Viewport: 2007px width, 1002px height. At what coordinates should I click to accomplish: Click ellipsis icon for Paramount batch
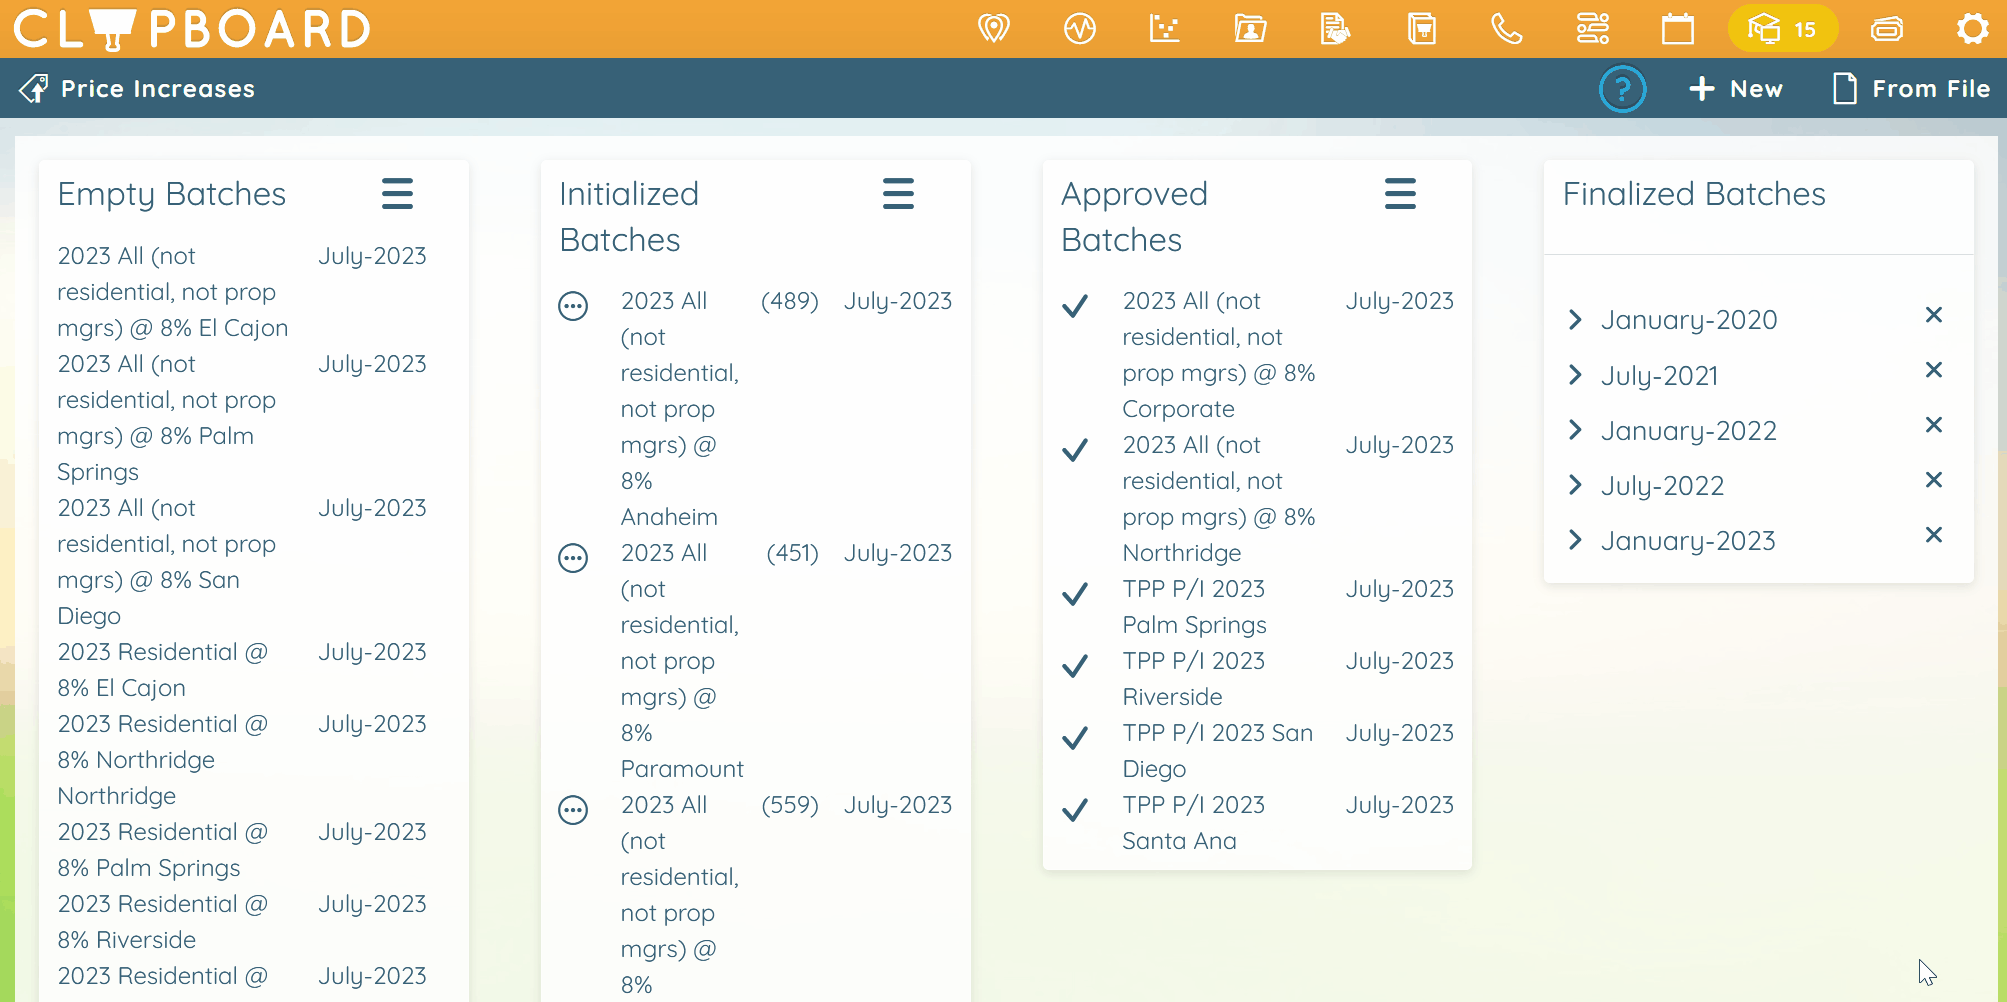tap(573, 558)
